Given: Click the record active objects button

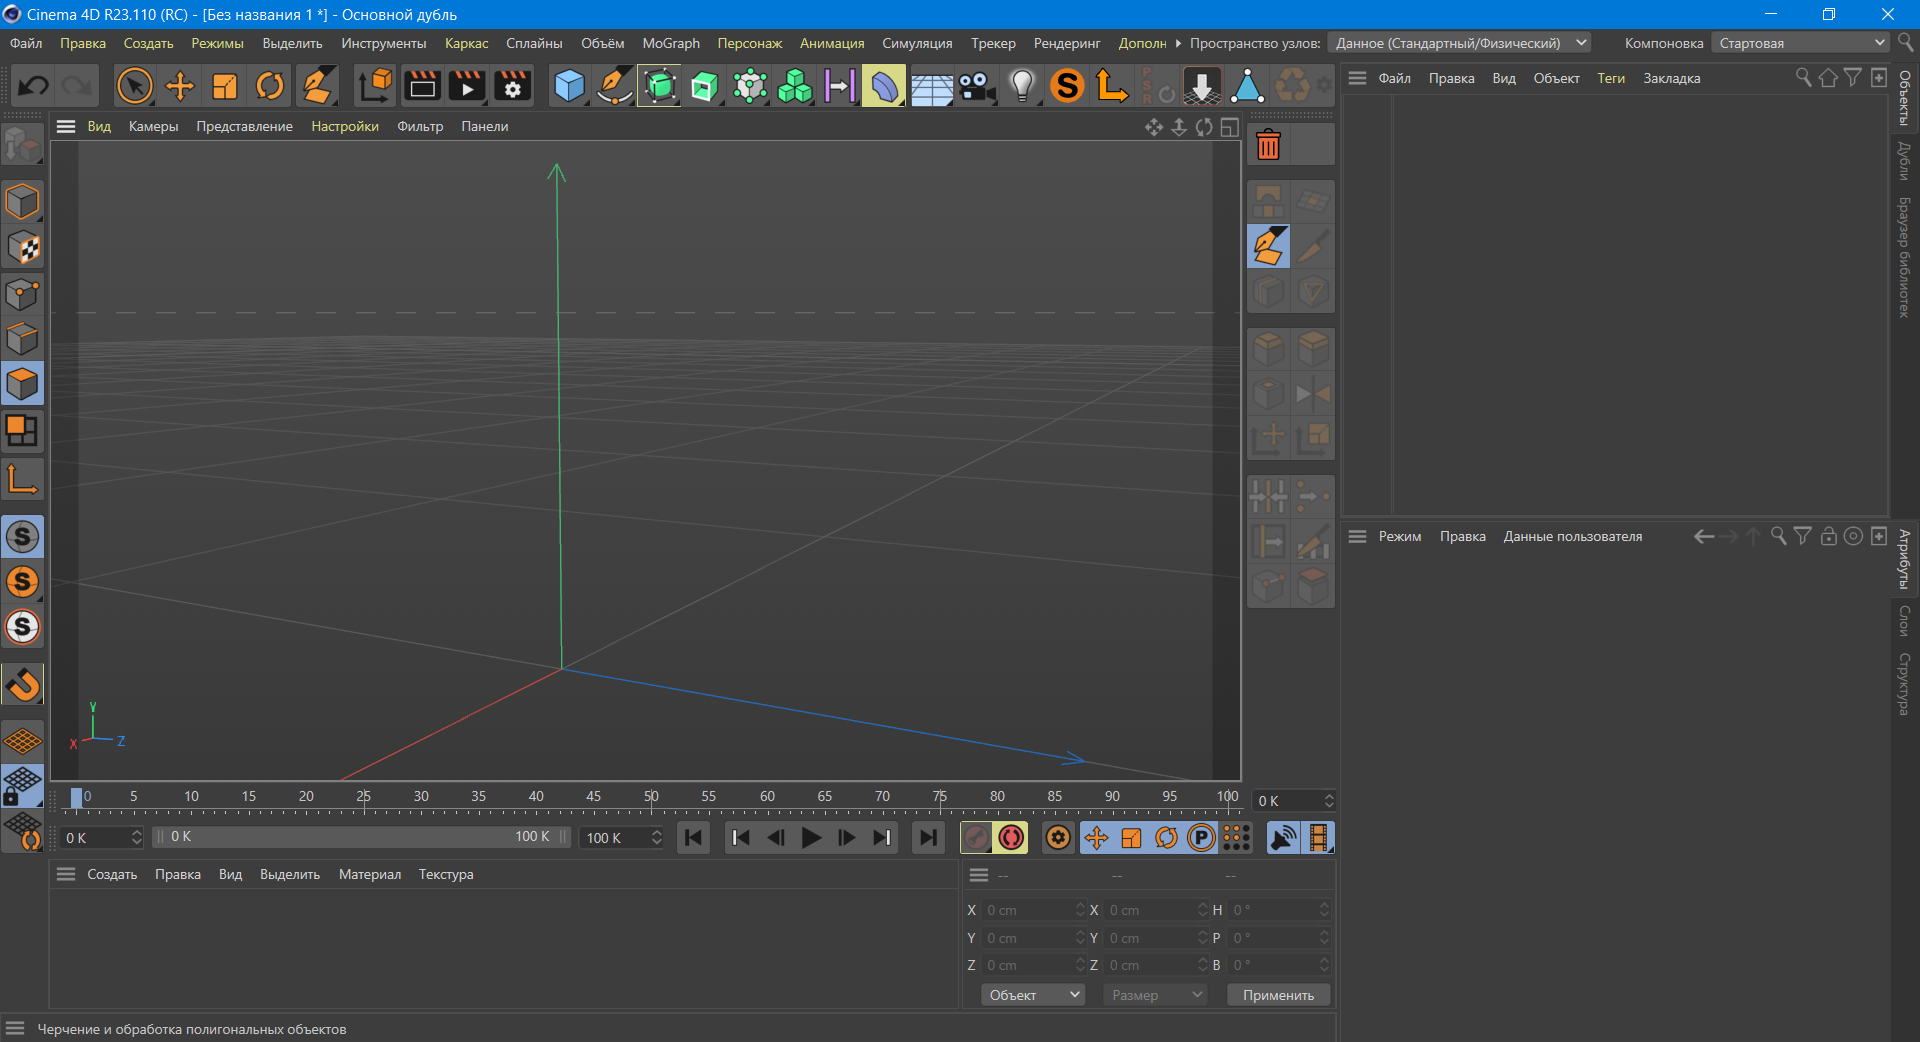Looking at the screenshot, I should point(976,838).
